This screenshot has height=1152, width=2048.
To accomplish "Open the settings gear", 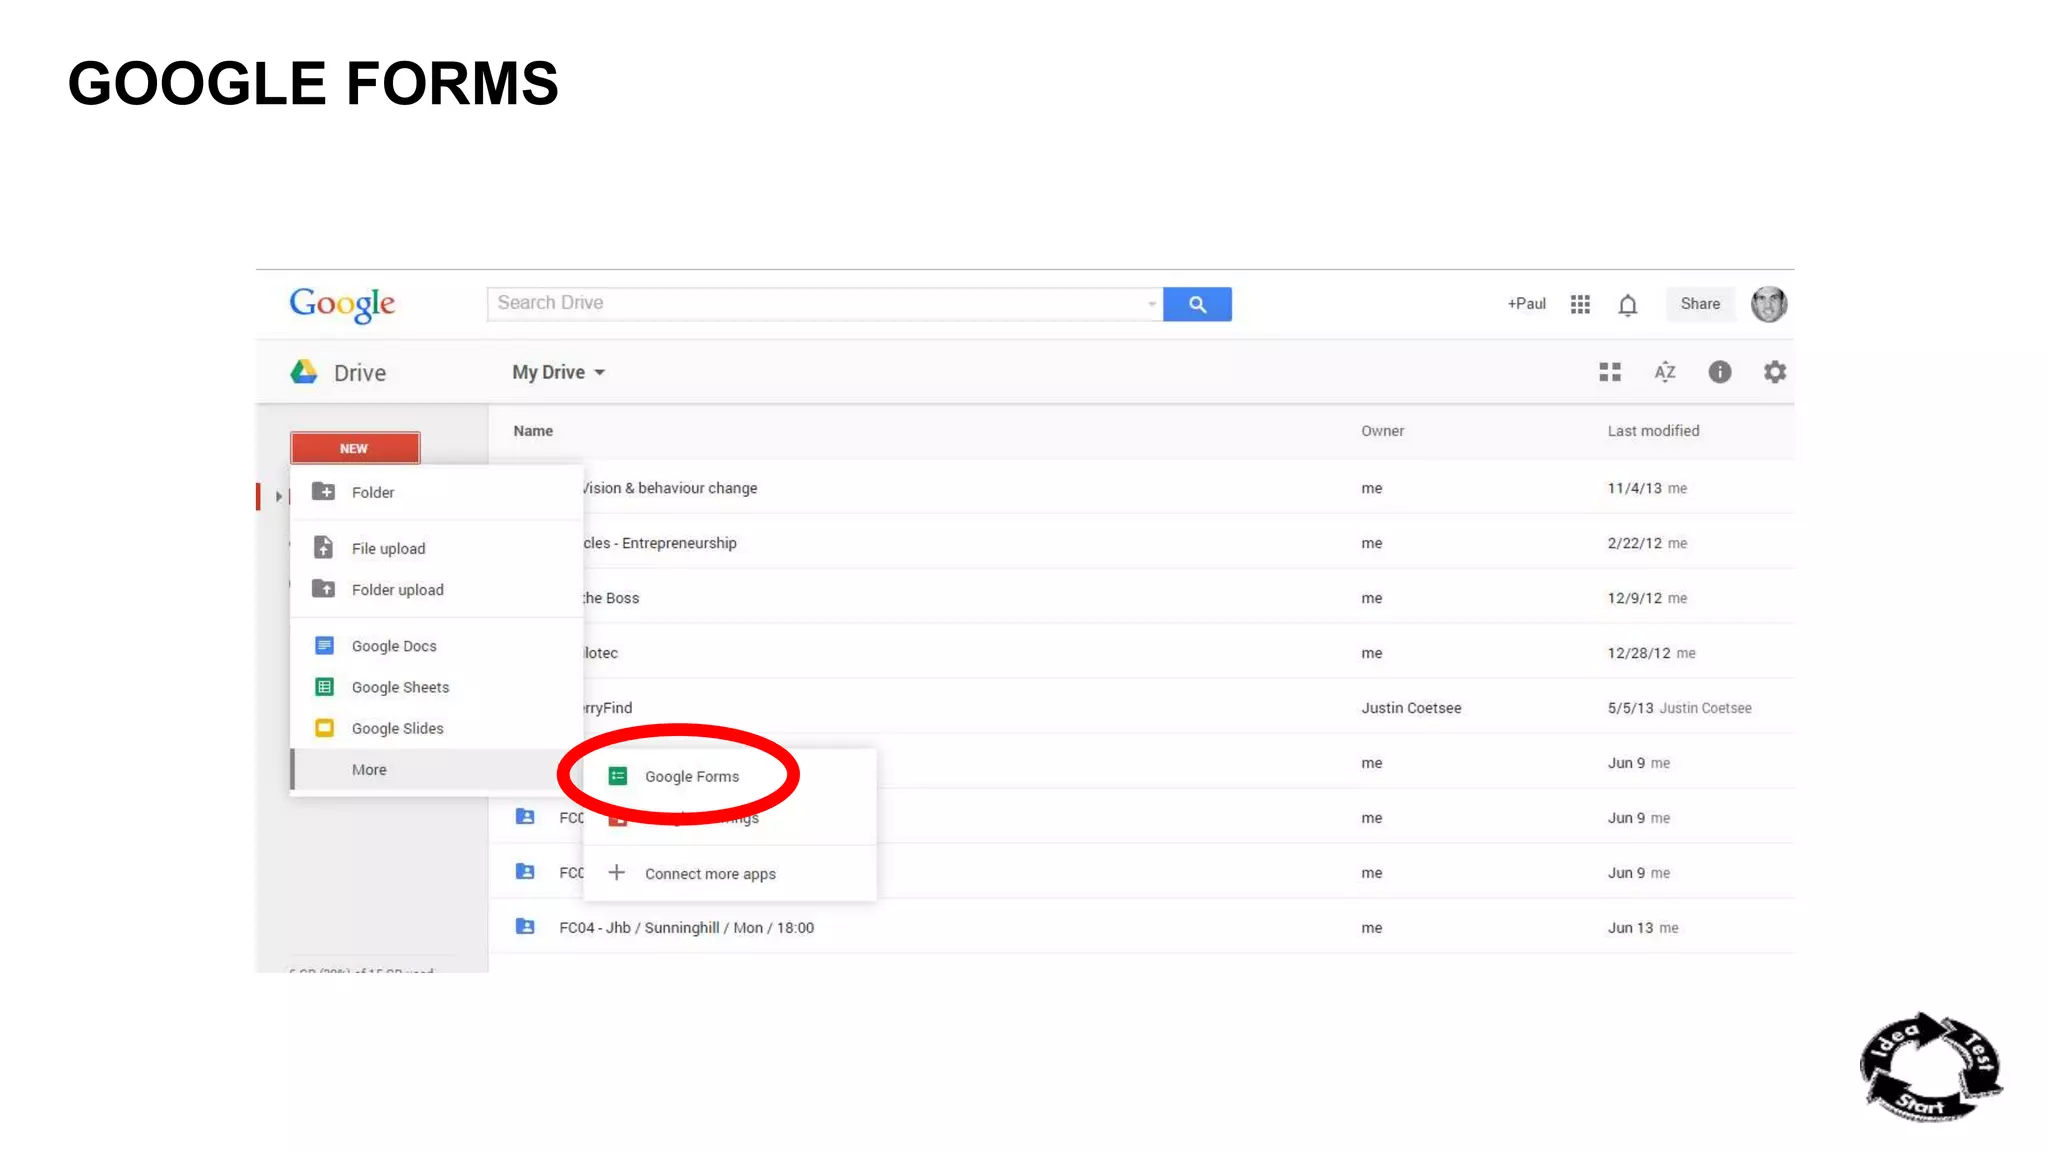I will tap(1775, 372).
